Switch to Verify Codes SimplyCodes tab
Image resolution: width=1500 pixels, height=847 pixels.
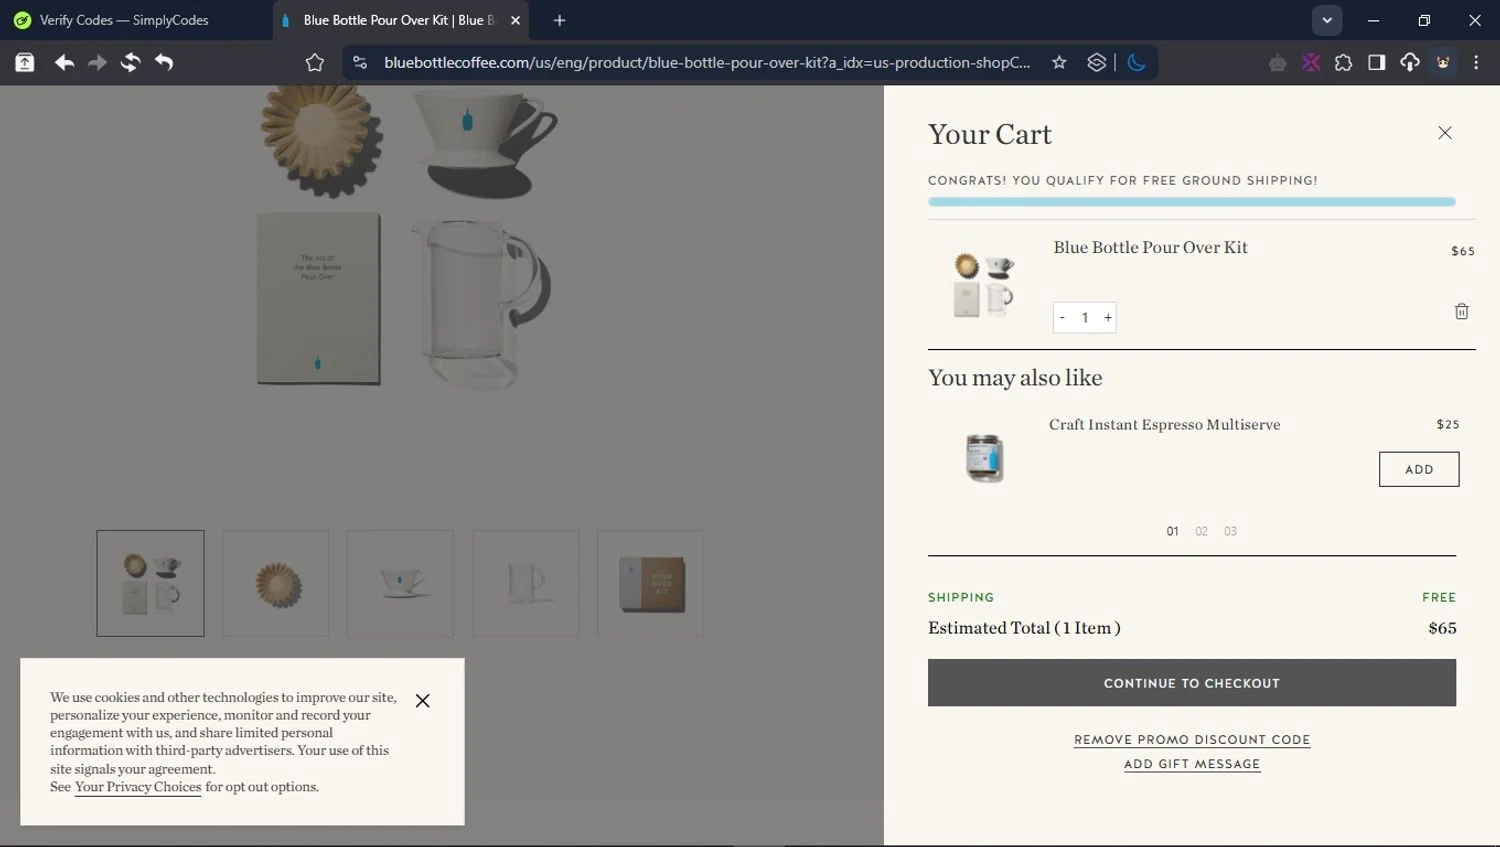(x=124, y=20)
